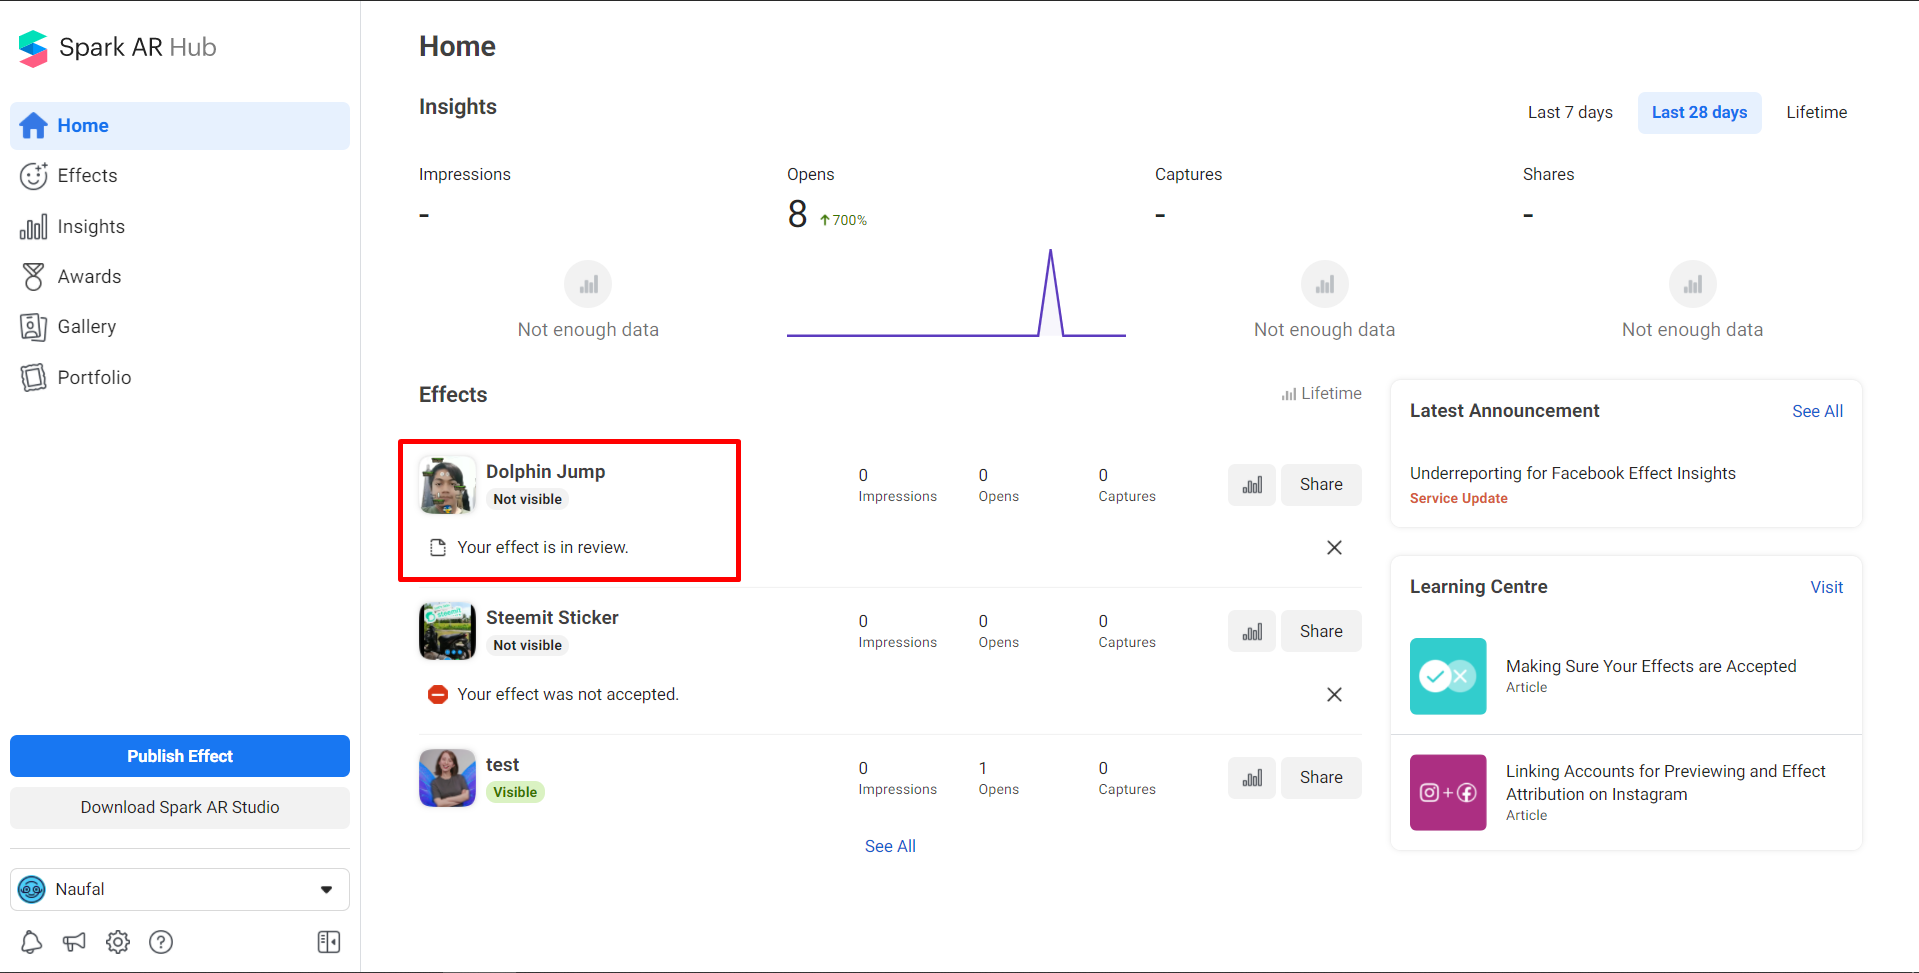Click Download Spark AR Studio
The height and width of the screenshot is (973, 1919).
pos(180,807)
